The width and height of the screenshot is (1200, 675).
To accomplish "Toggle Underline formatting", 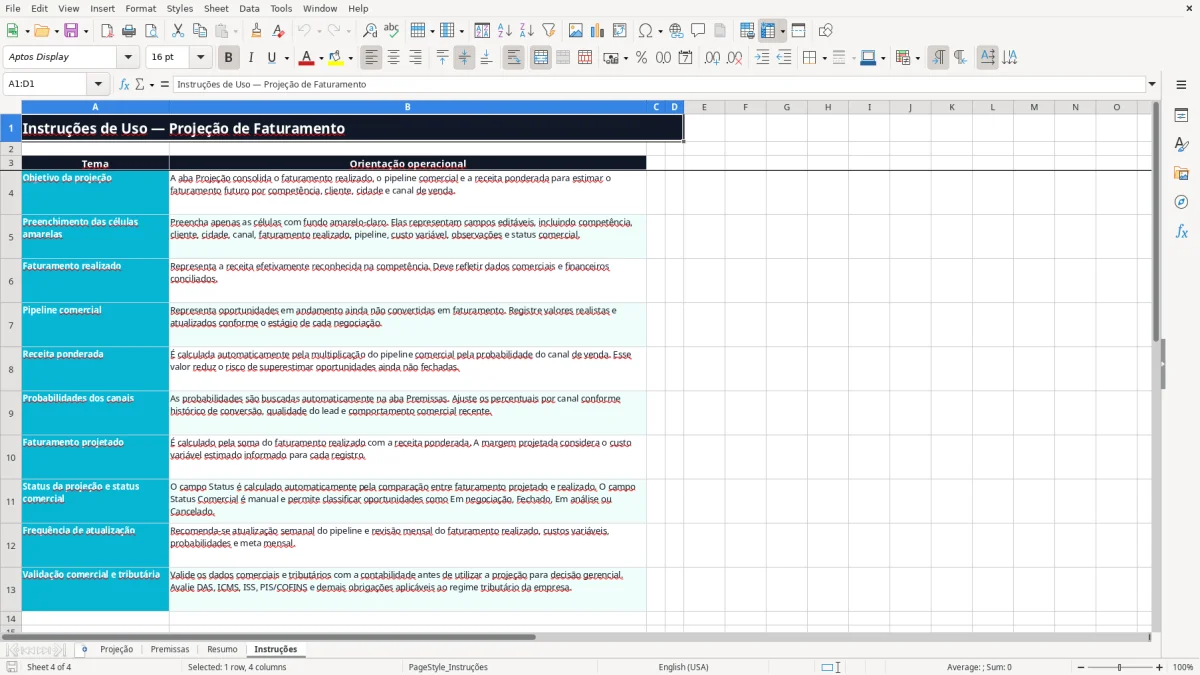I will [x=272, y=58].
